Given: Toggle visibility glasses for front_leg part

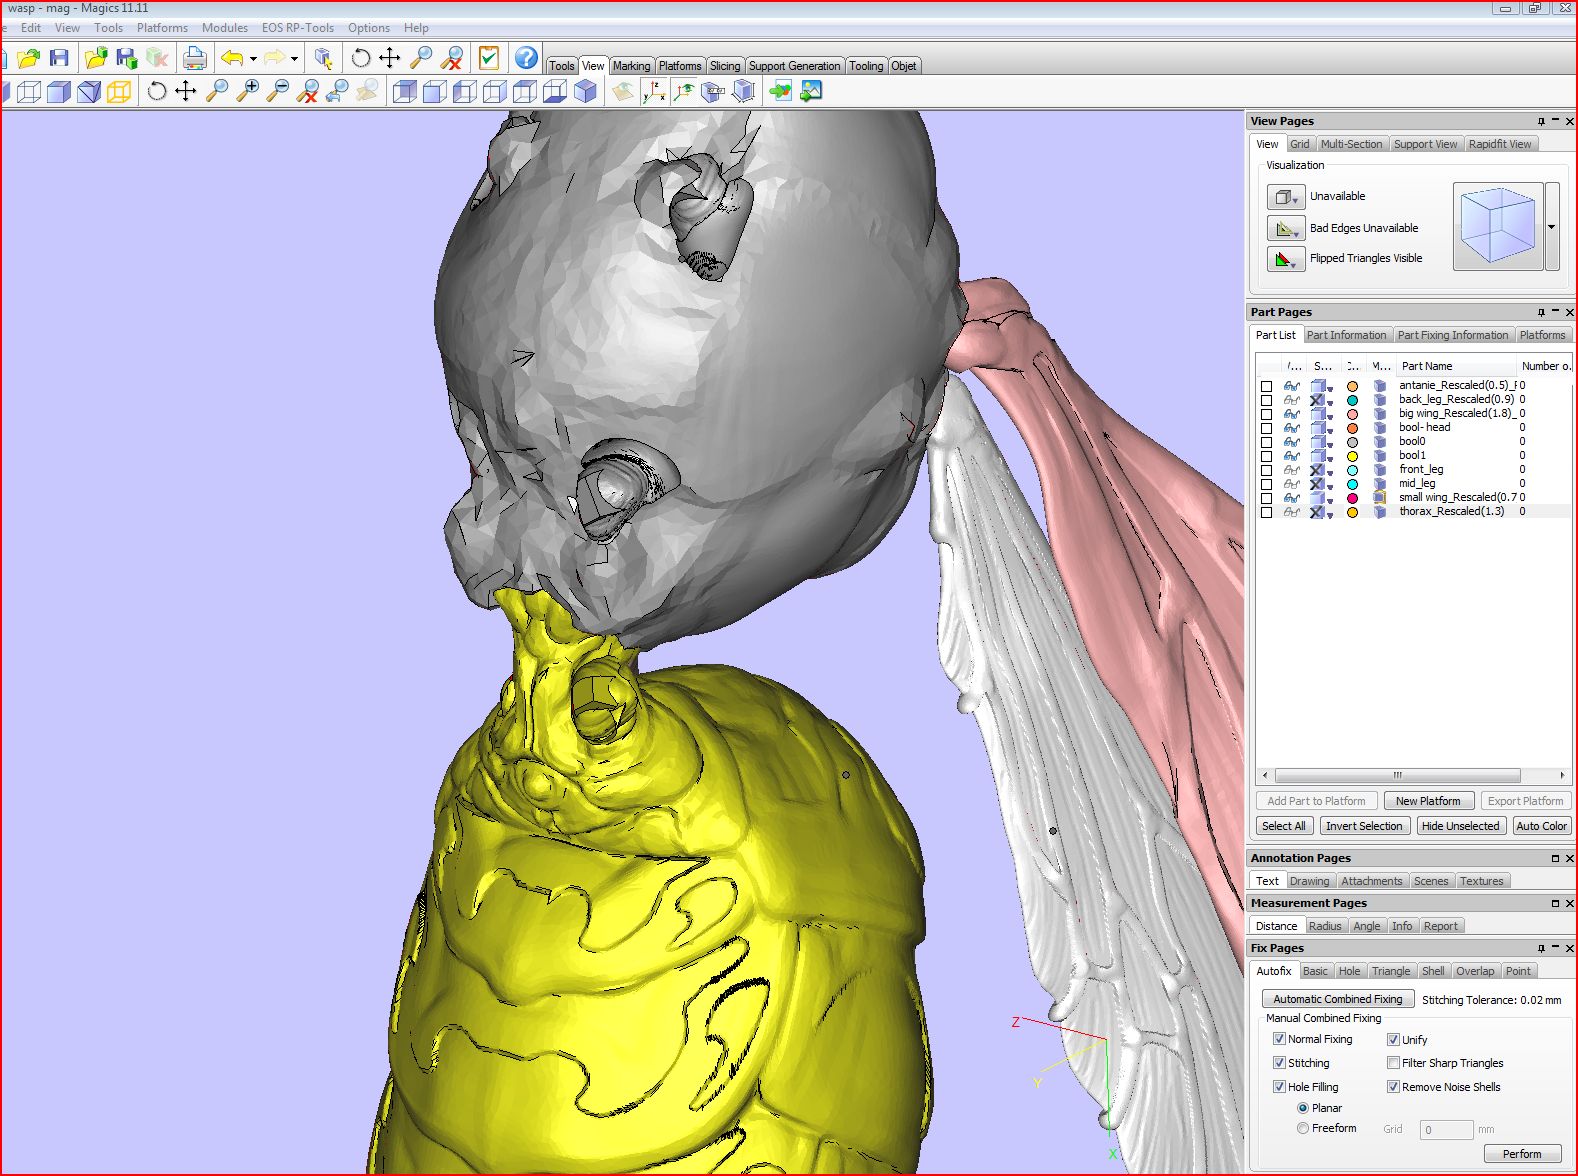Looking at the screenshot, I should (x=1292, y=470).
